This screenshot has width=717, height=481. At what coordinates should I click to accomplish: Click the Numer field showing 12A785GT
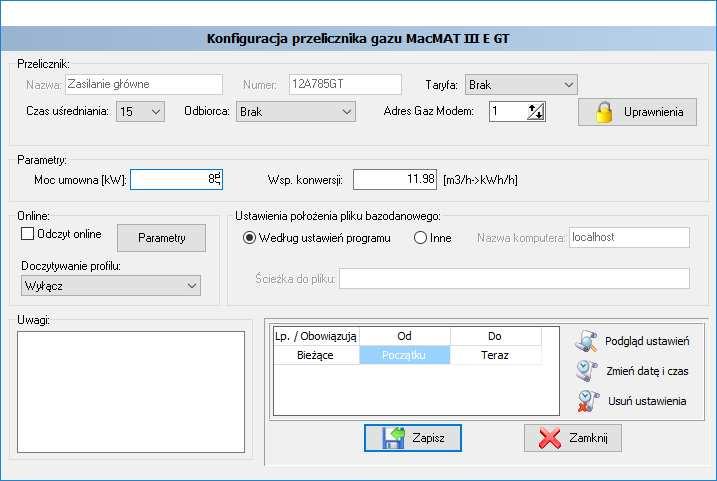(x=345, y=85)
